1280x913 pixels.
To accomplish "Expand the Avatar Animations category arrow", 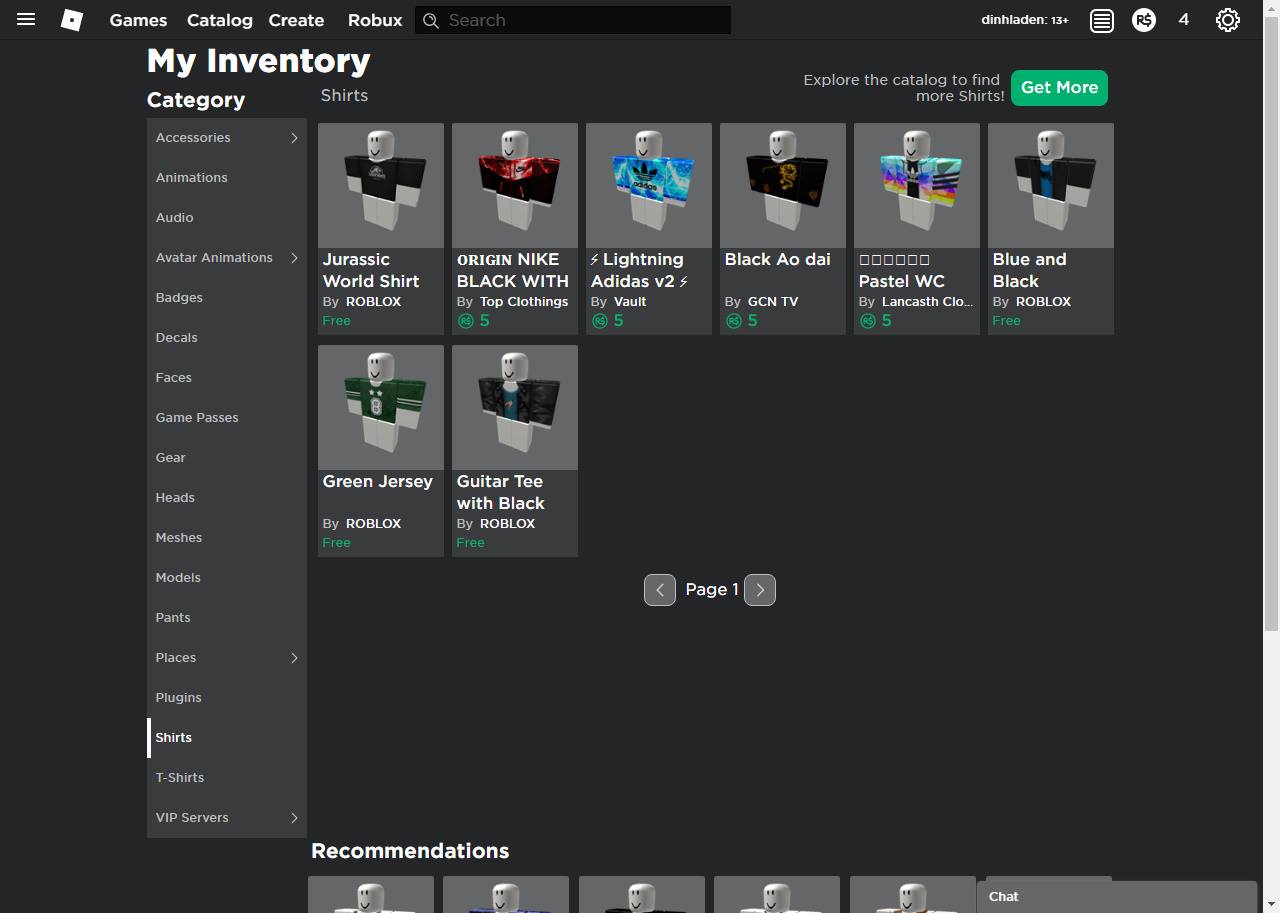I will [x=294, y=258].
